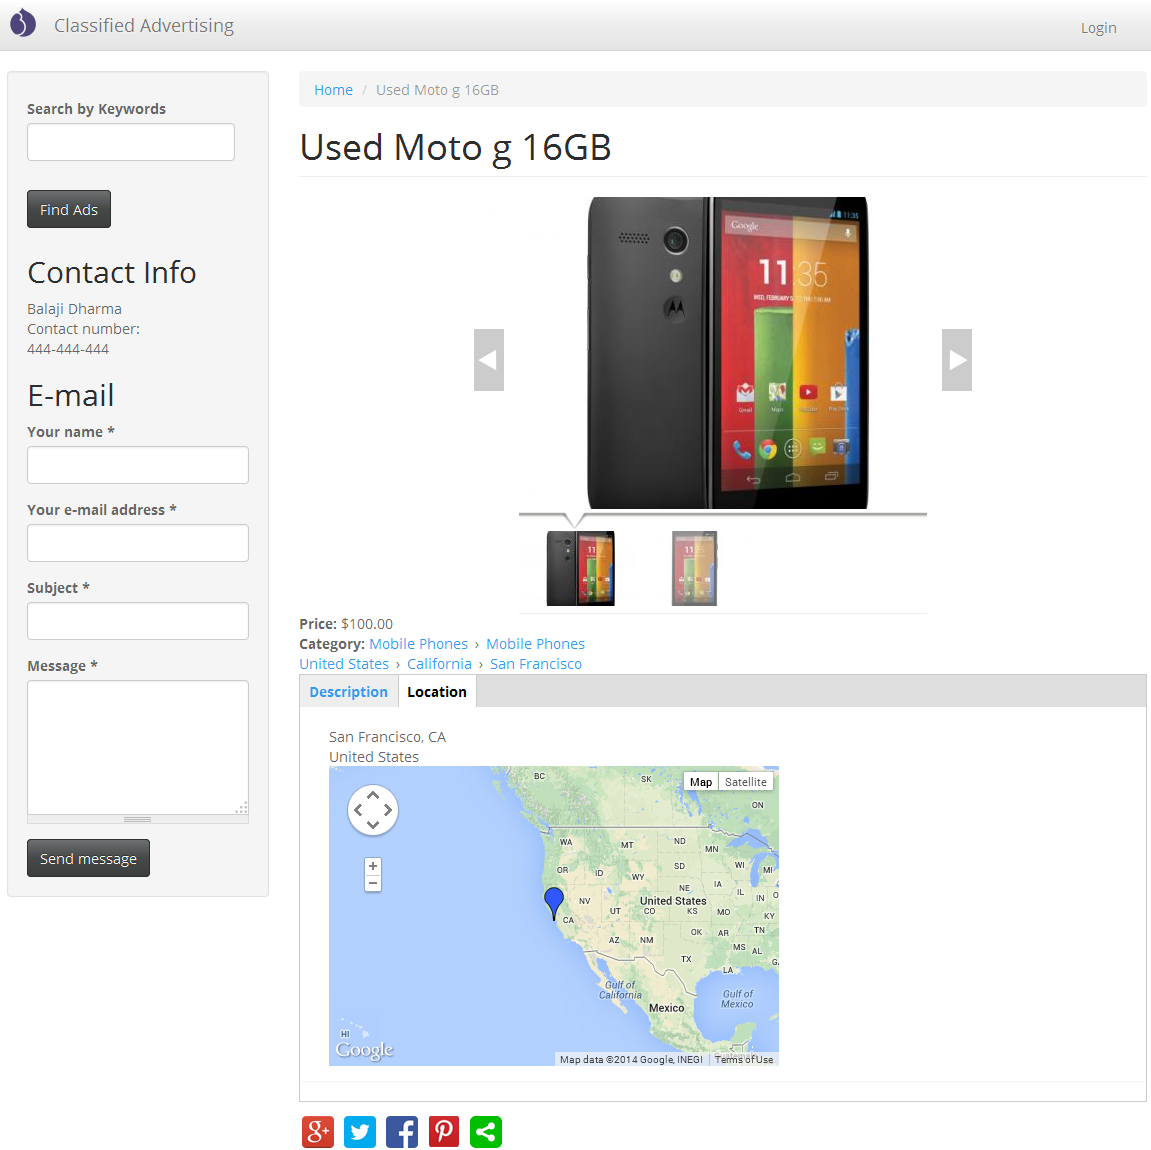The width and height of the screenshot is (1151, 1150).
Task: Advance to the next product image
Action: 957,360
